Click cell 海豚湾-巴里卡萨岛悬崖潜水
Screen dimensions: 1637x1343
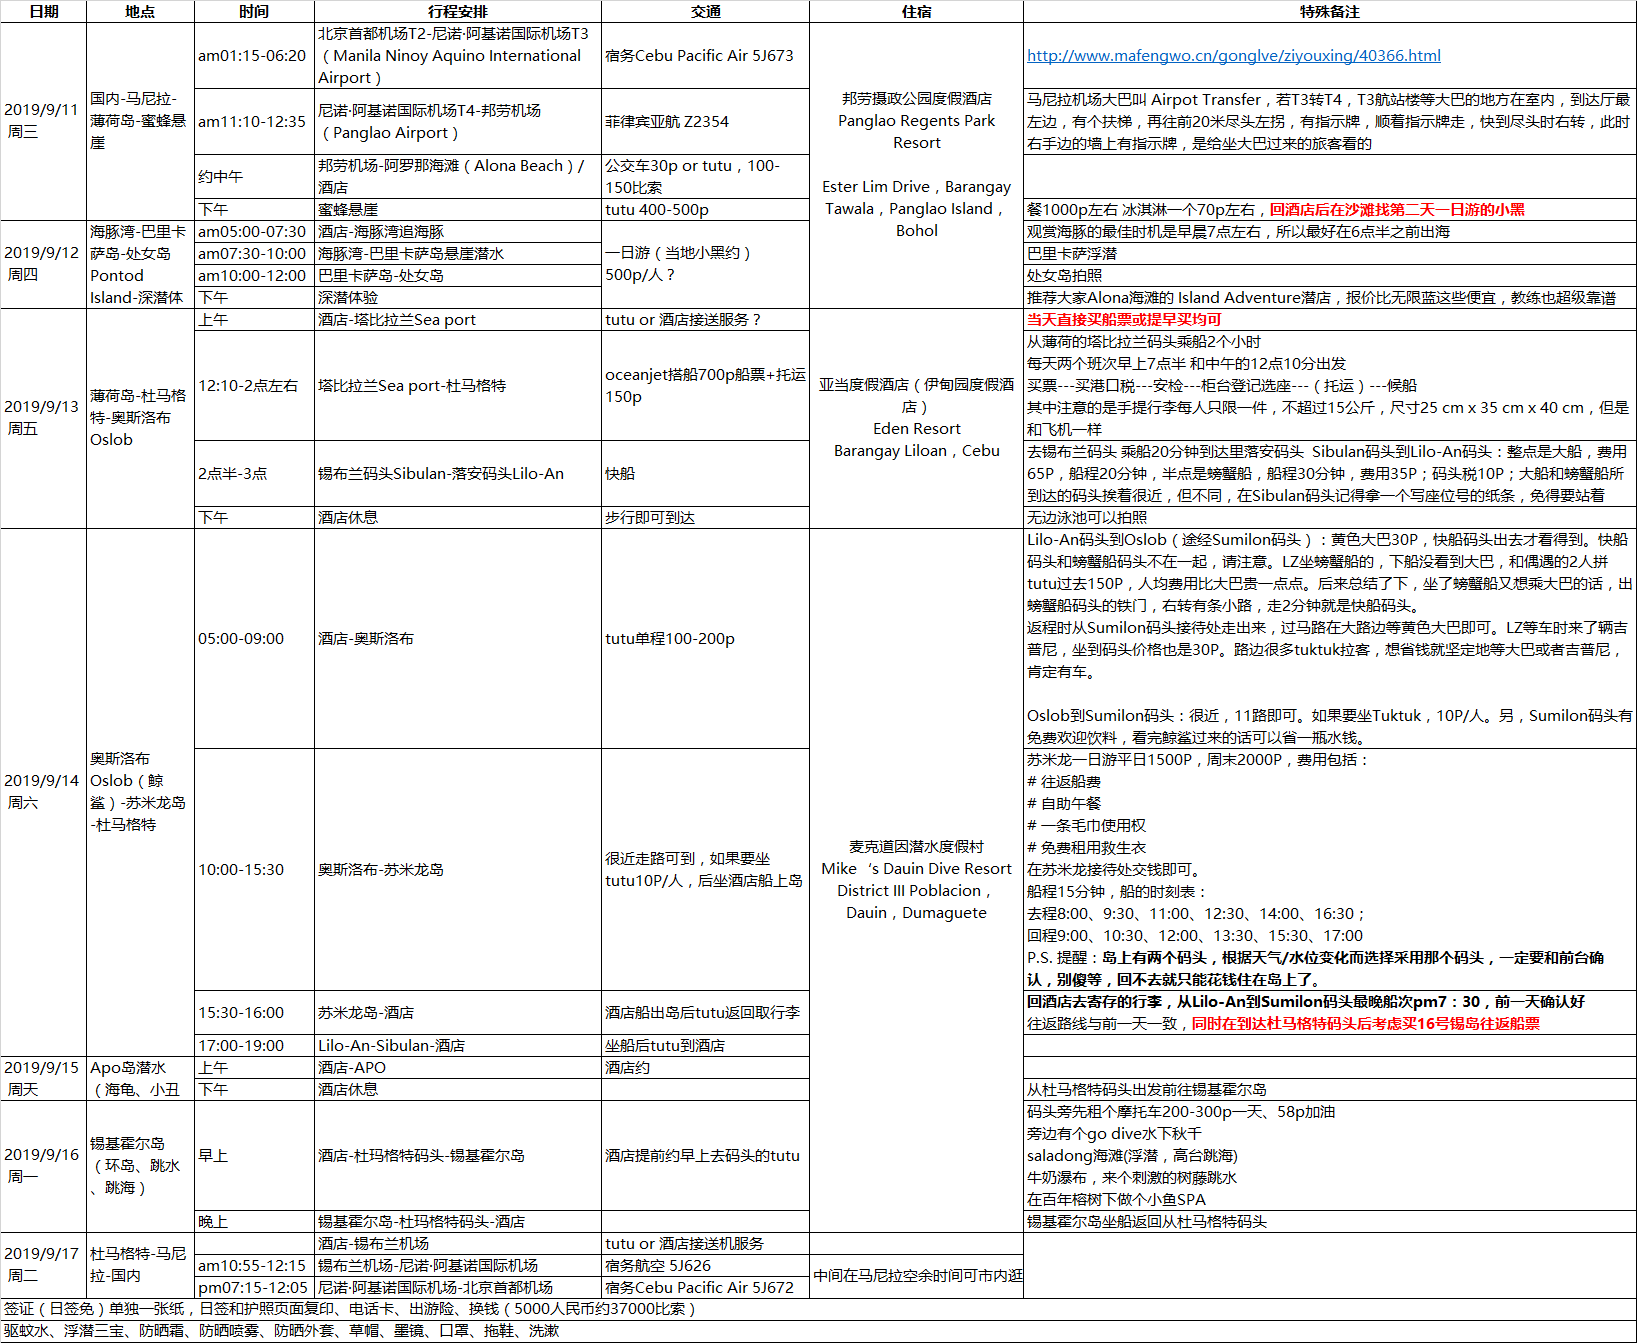(458, 254)
